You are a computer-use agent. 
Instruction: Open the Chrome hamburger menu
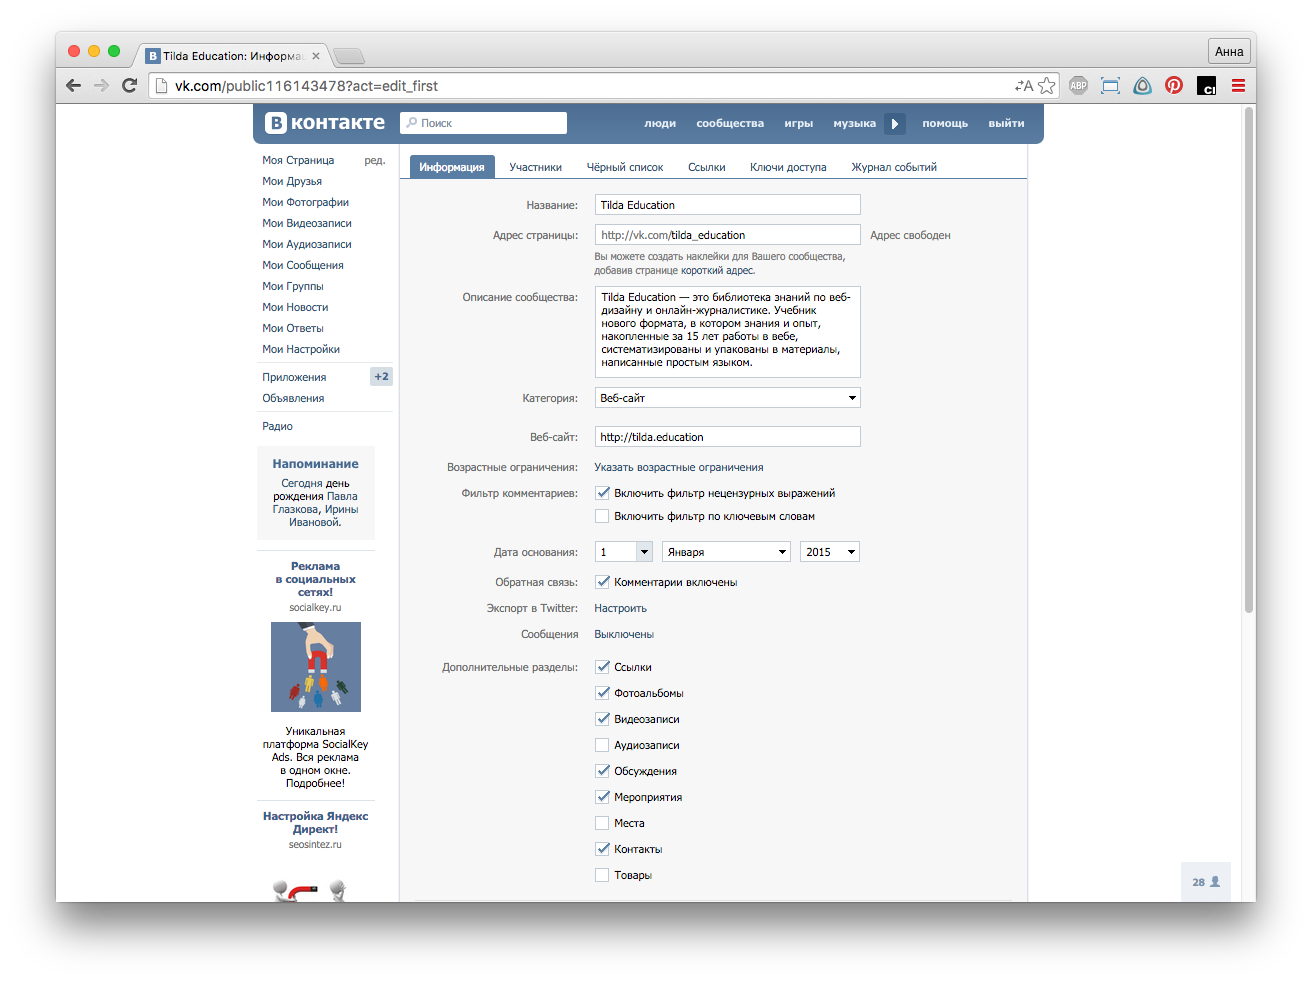pos(1238,86)
